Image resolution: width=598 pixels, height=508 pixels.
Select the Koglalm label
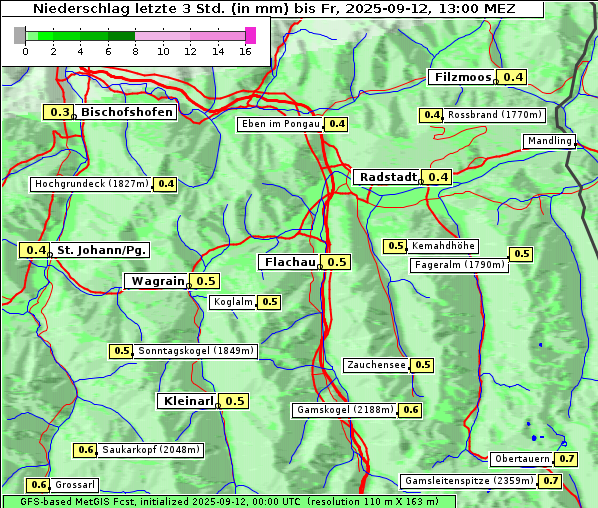pos(233,302)
